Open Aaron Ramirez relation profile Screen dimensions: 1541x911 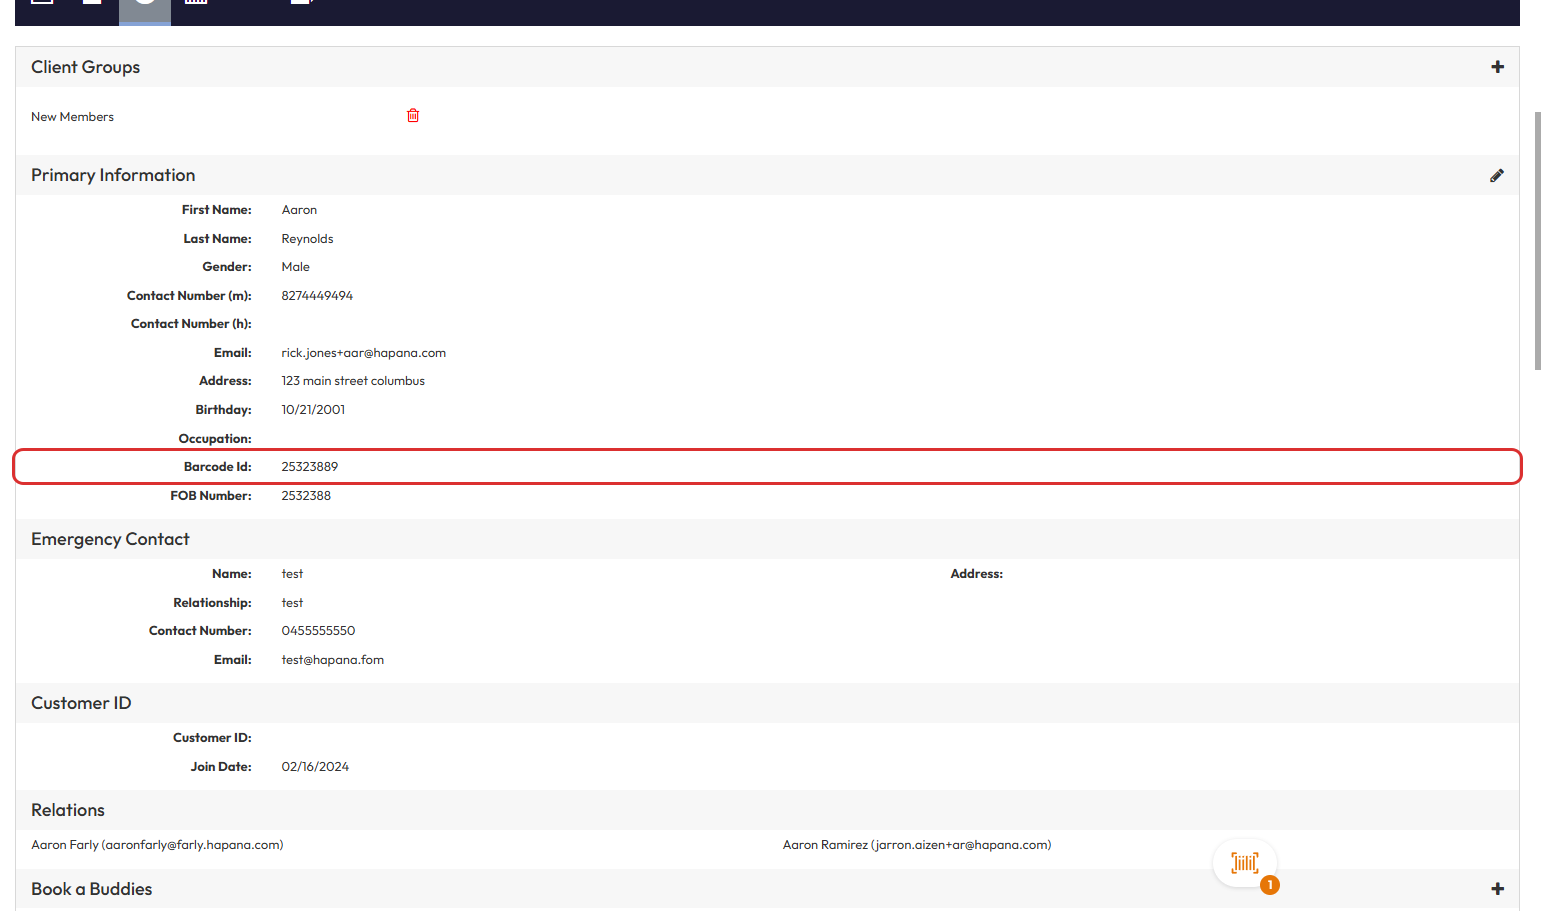click(916, 845)
